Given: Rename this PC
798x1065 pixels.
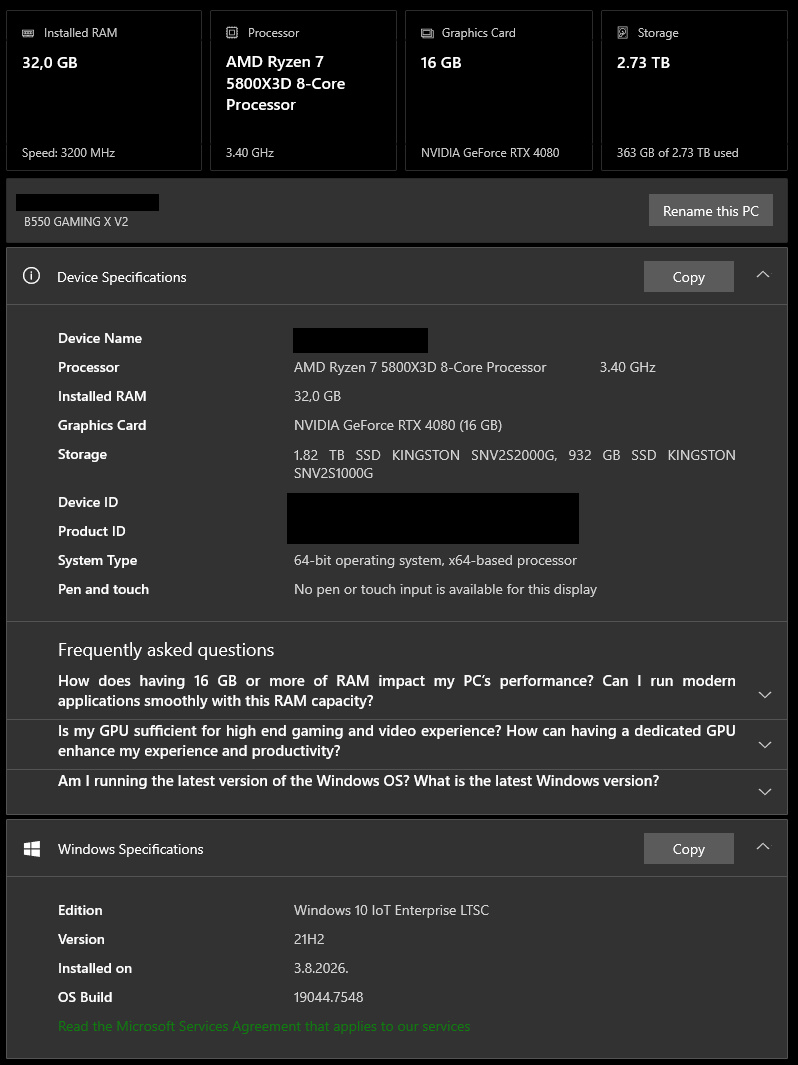Looking at the screenshot, I should click(x=710, y=211).
